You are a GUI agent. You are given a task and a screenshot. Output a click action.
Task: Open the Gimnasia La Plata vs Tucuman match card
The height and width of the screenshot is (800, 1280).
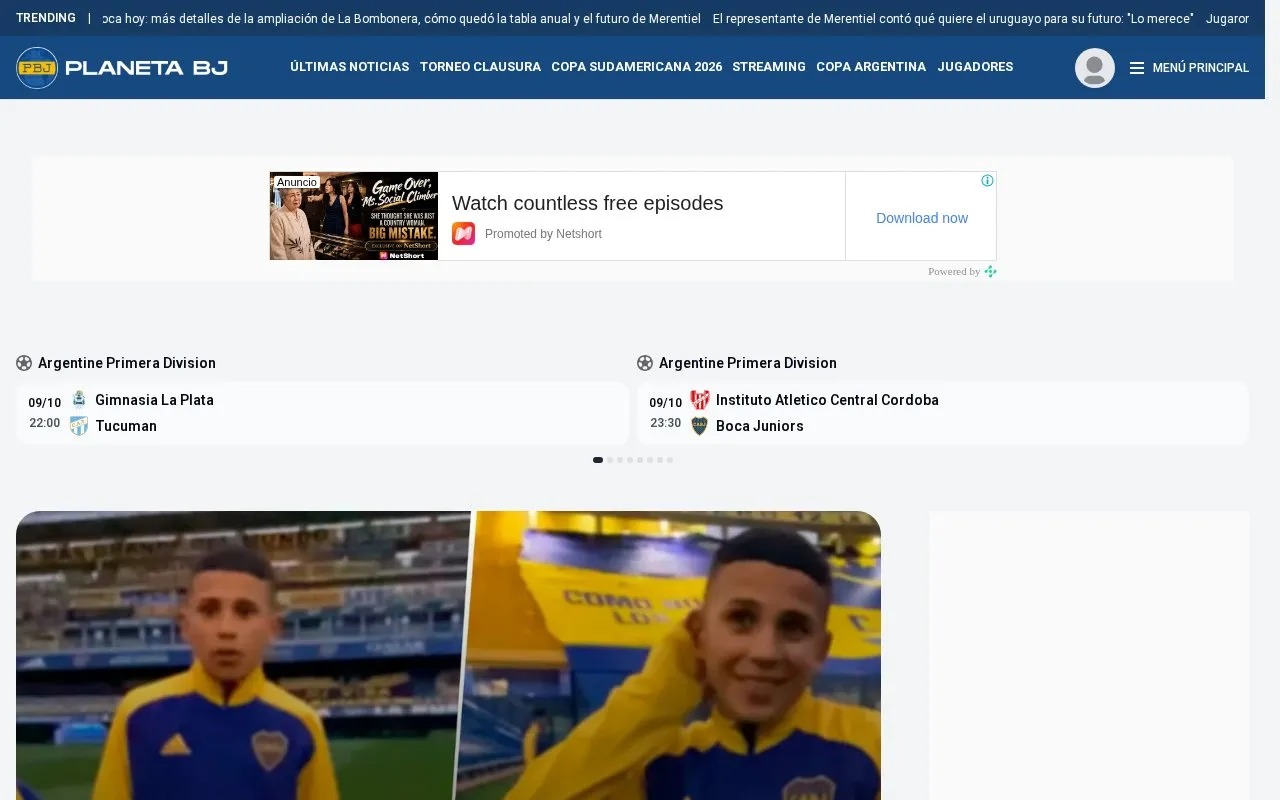pos(322,413)
